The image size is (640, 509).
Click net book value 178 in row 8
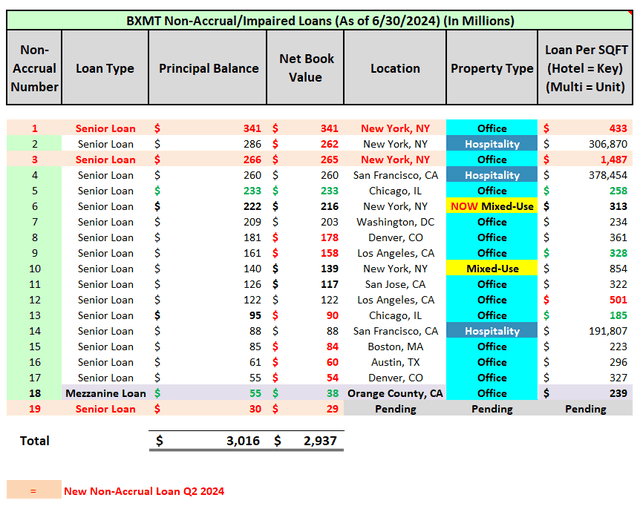(x=329, y=238)
